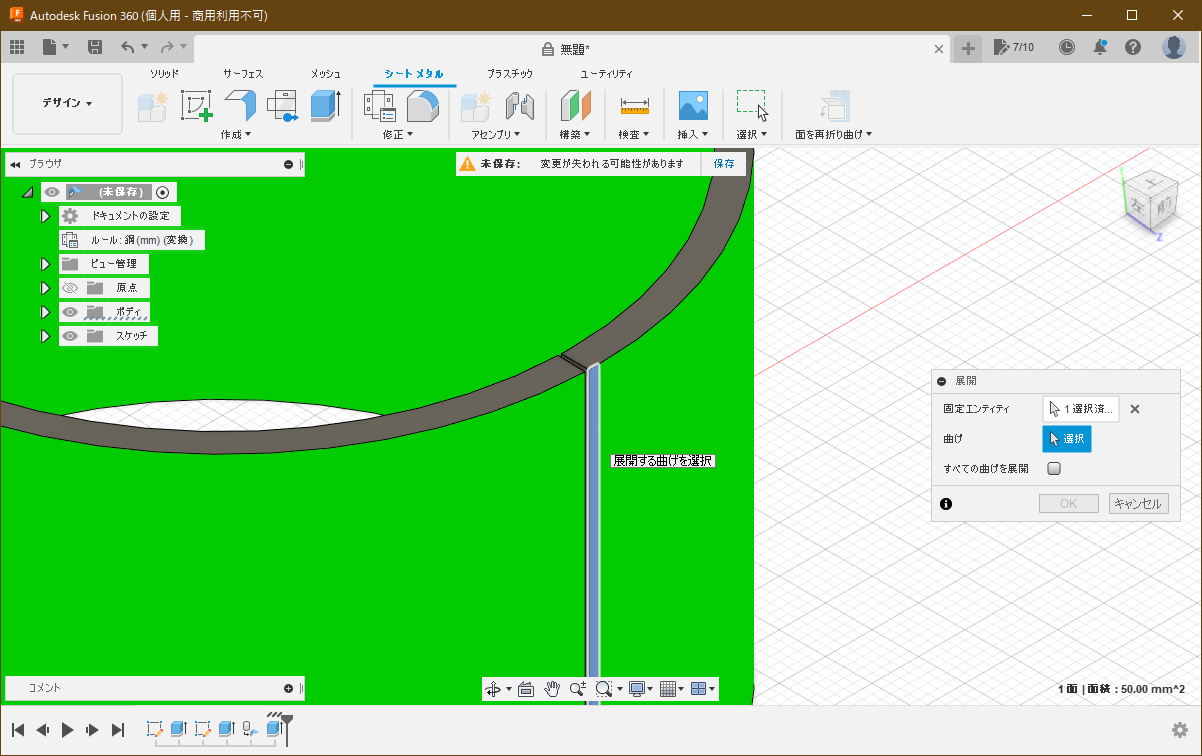Redo the last action

tap(167, 47)
